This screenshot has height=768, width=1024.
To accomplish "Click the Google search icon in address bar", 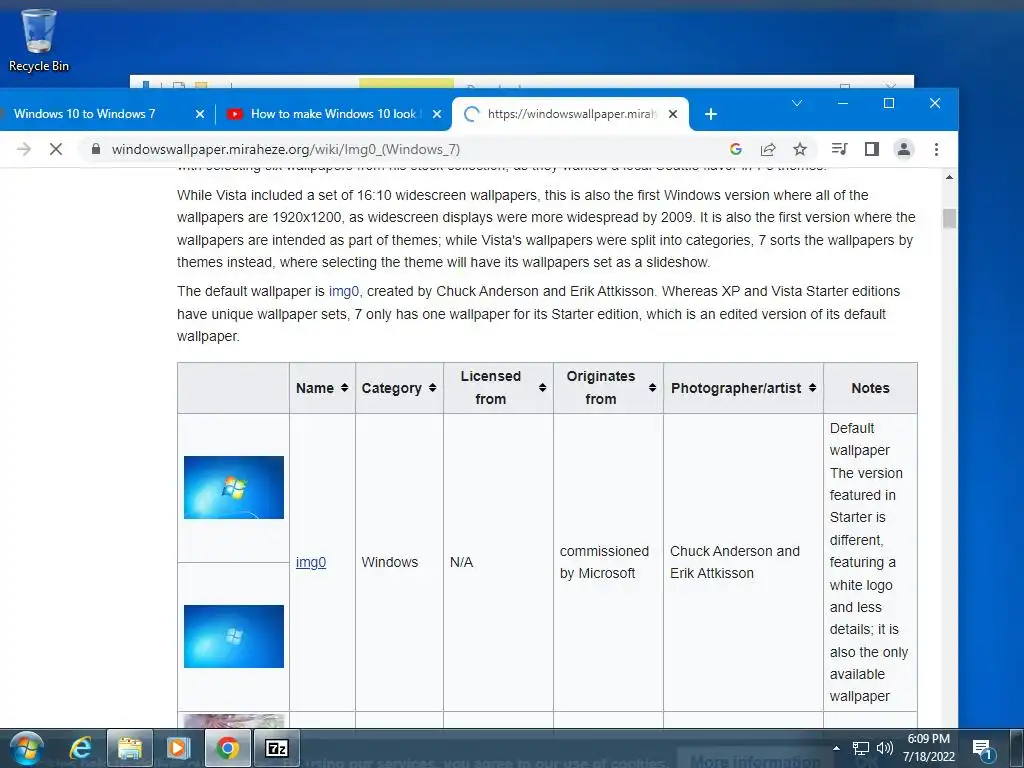I will tap(735, 149).
